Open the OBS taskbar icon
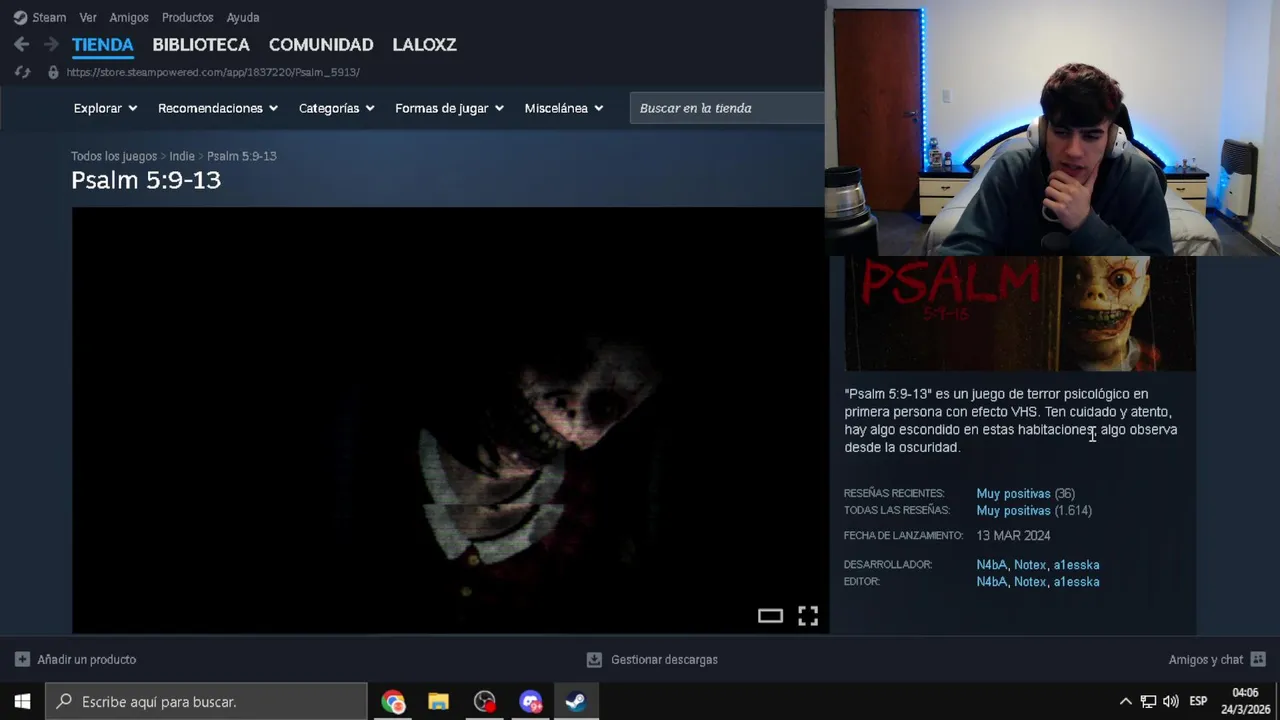Viewport: 1280px width, 720px height. (x=484, y=702)
